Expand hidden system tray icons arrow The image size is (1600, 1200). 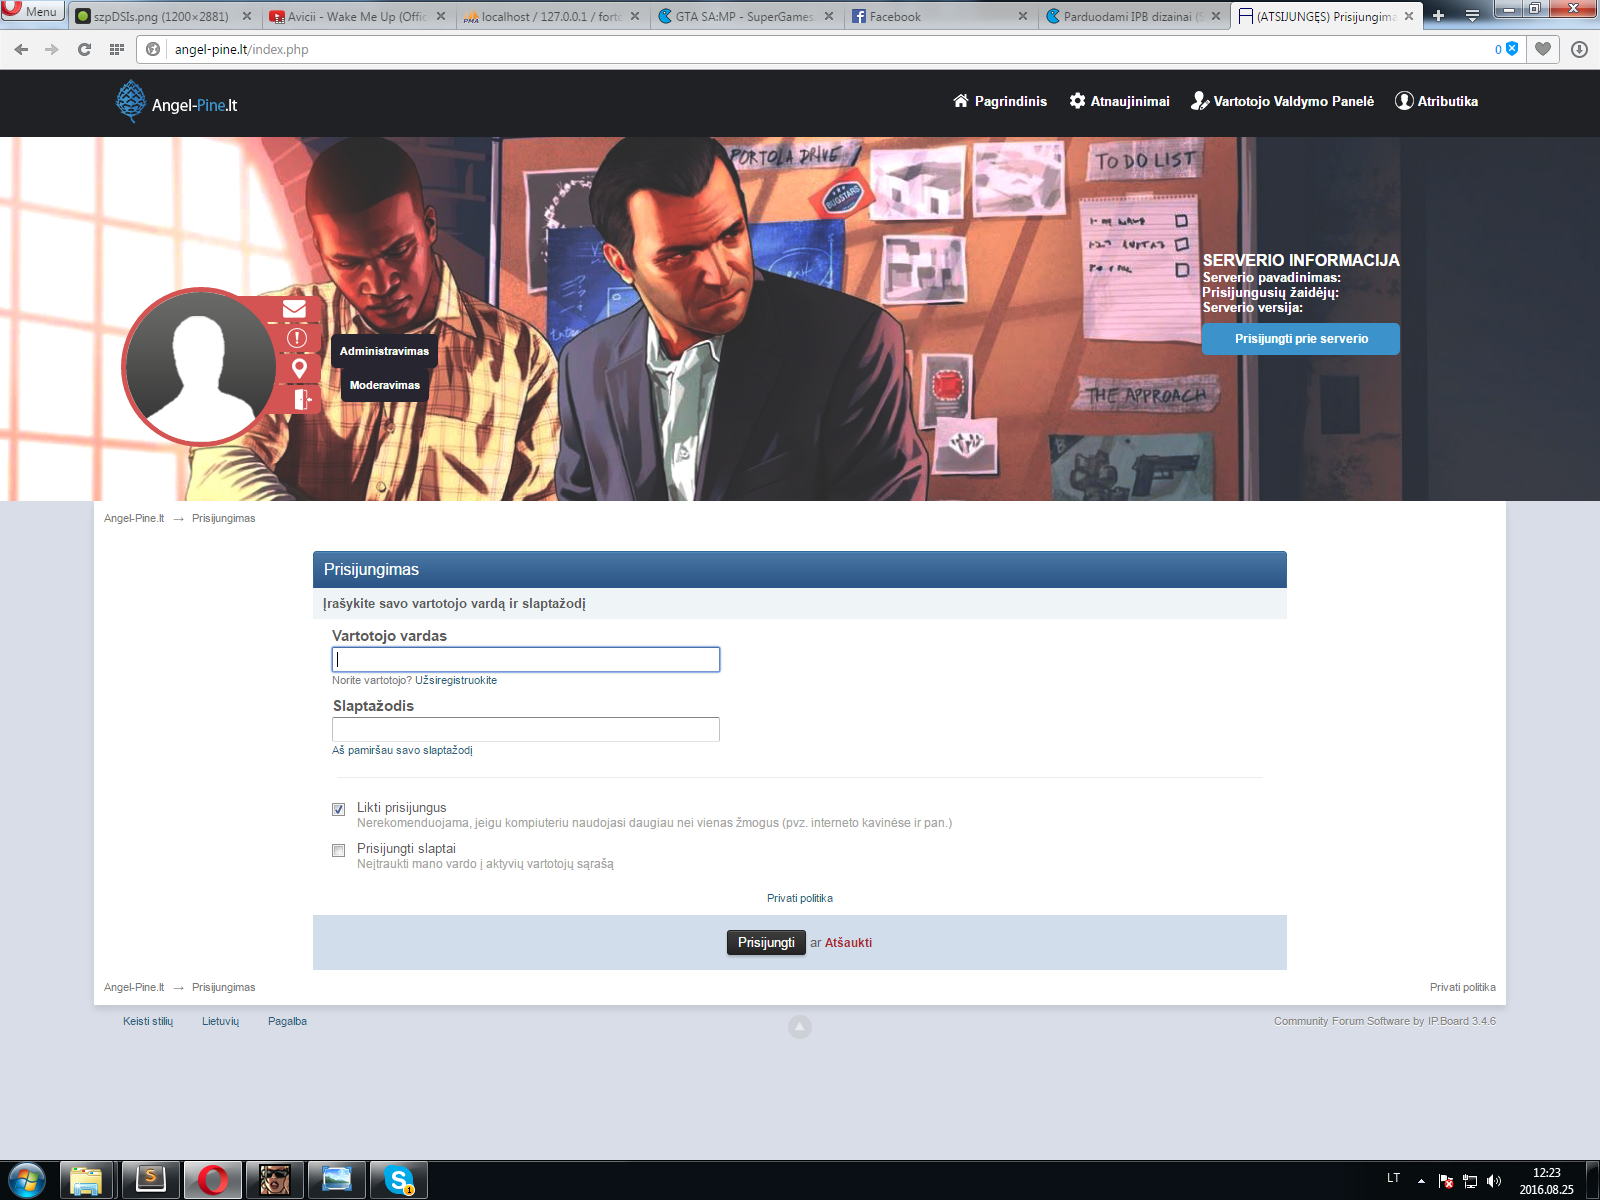tap(1421, 1181)
